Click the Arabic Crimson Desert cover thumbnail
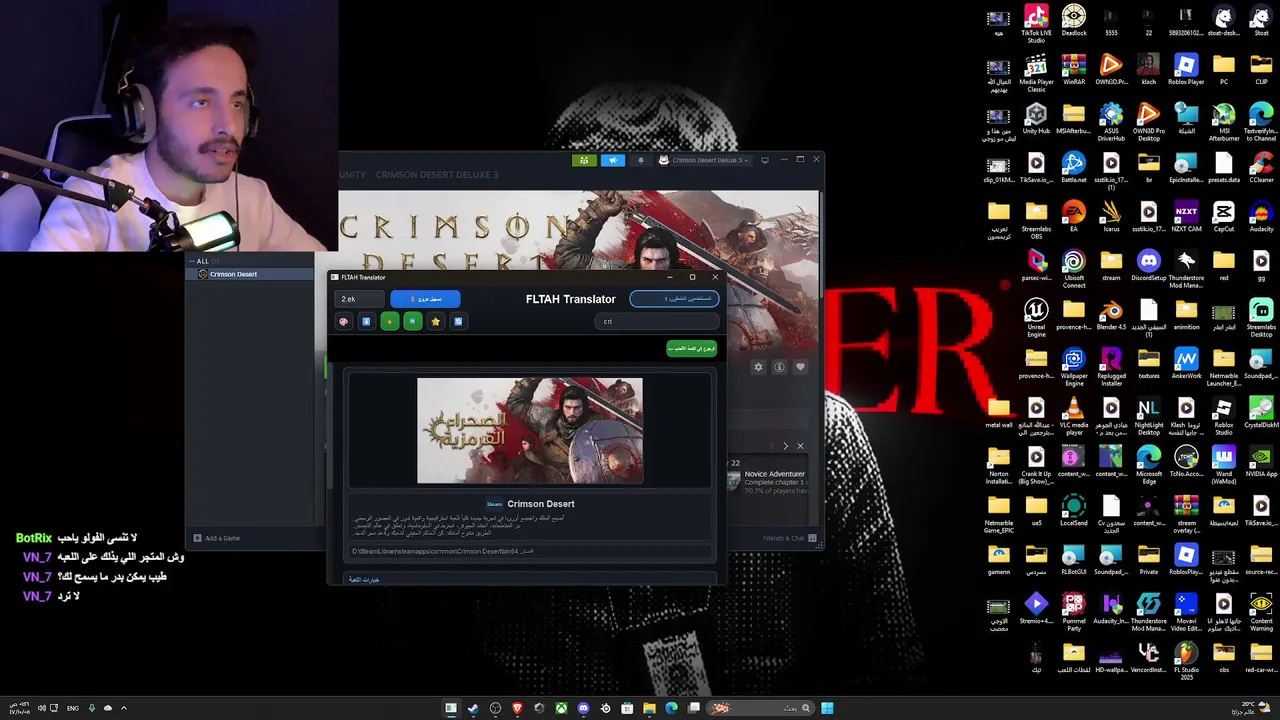Screen dimensions: 1280x720 click(529, 430)
